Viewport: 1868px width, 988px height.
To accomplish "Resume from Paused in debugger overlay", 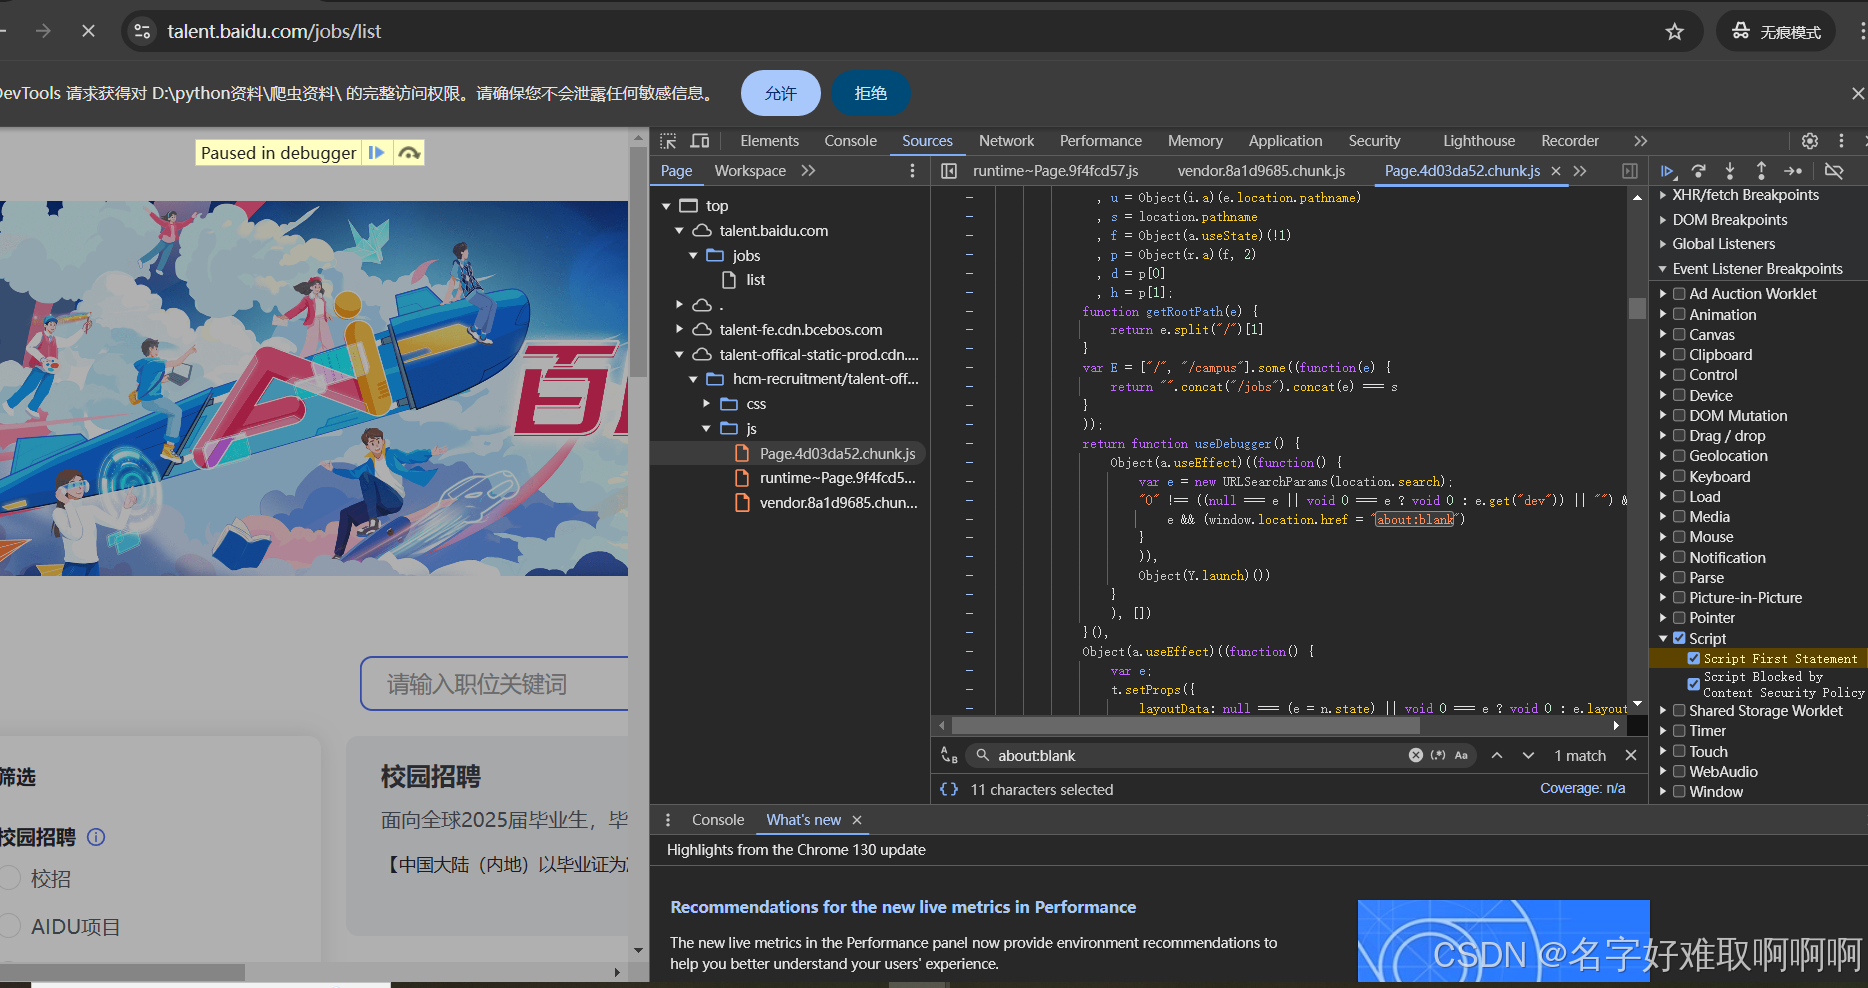I will click(x=377, y=153).
